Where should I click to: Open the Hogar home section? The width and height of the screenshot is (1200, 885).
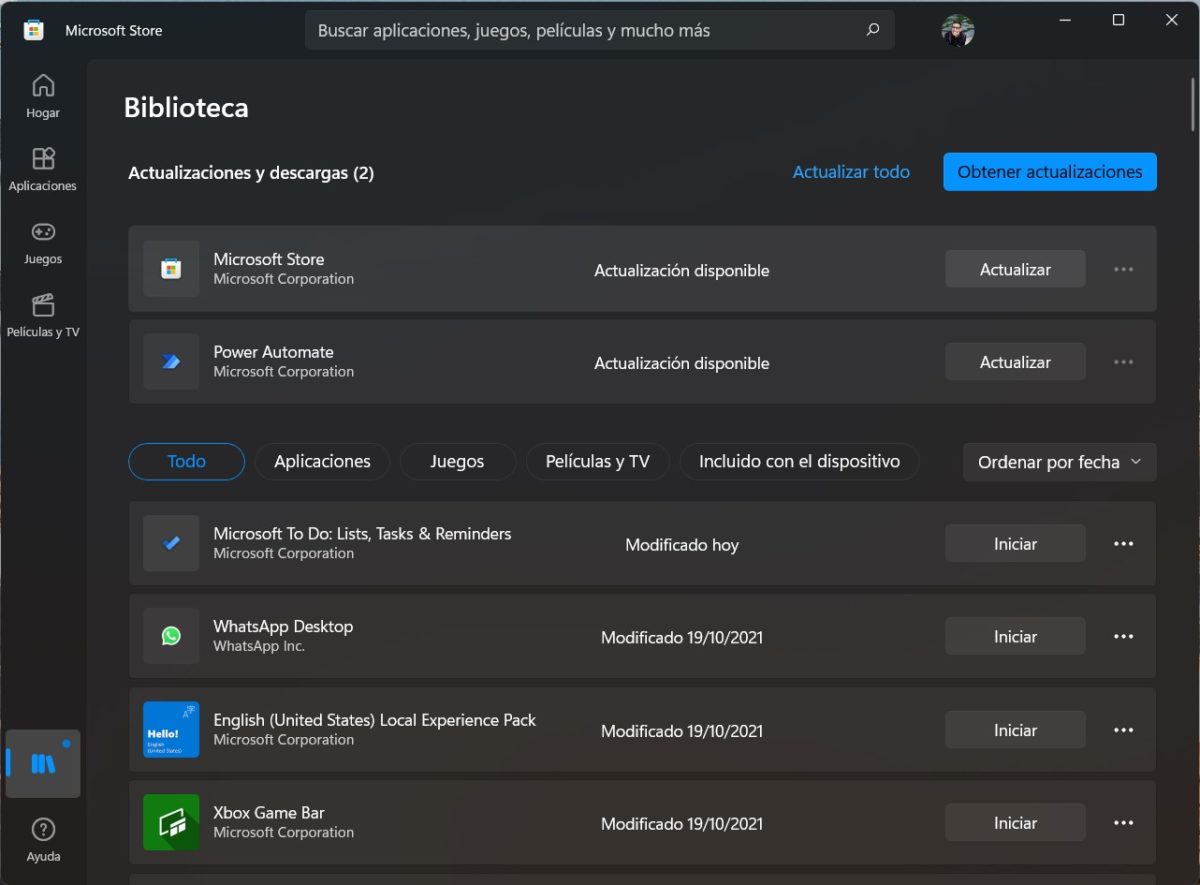(43, 96)
